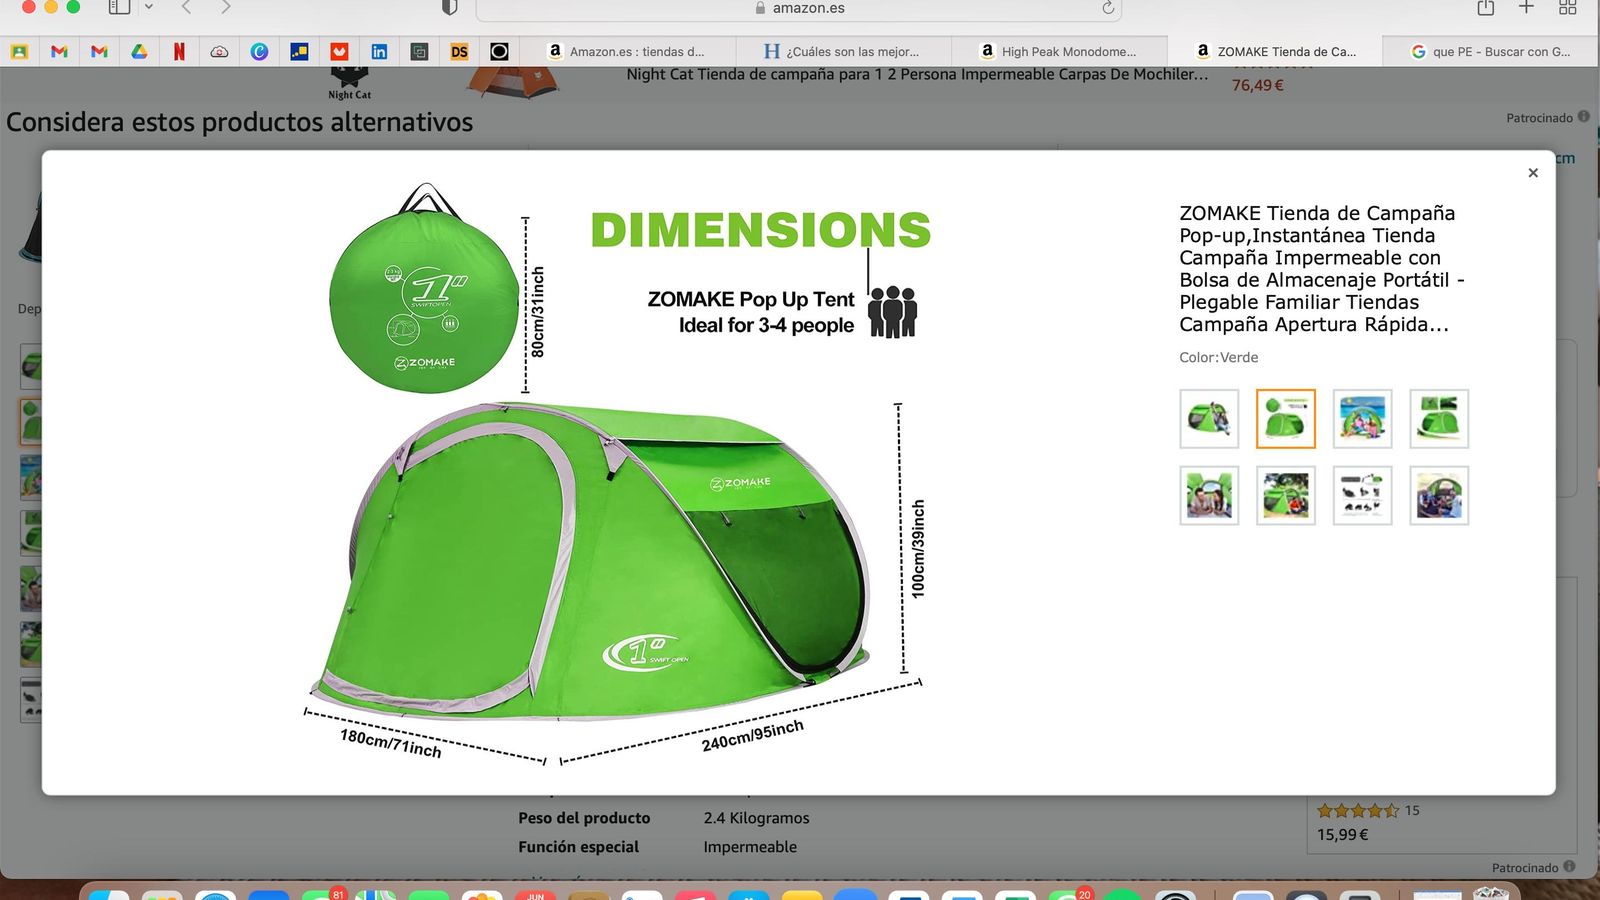This screenshot has height=900, width=1600.
Task: Select the Verde color variant
Action: click(1285, 420)
